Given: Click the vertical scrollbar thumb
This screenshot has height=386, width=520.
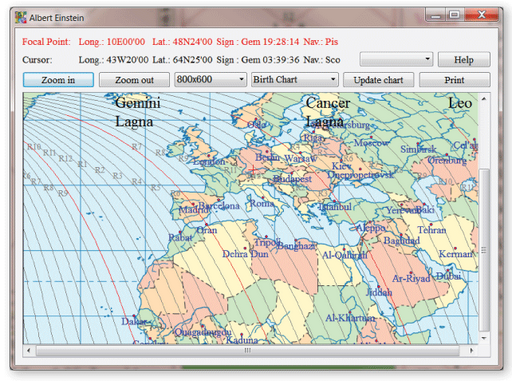Looking at the screenshot, I should coord(484,250).
